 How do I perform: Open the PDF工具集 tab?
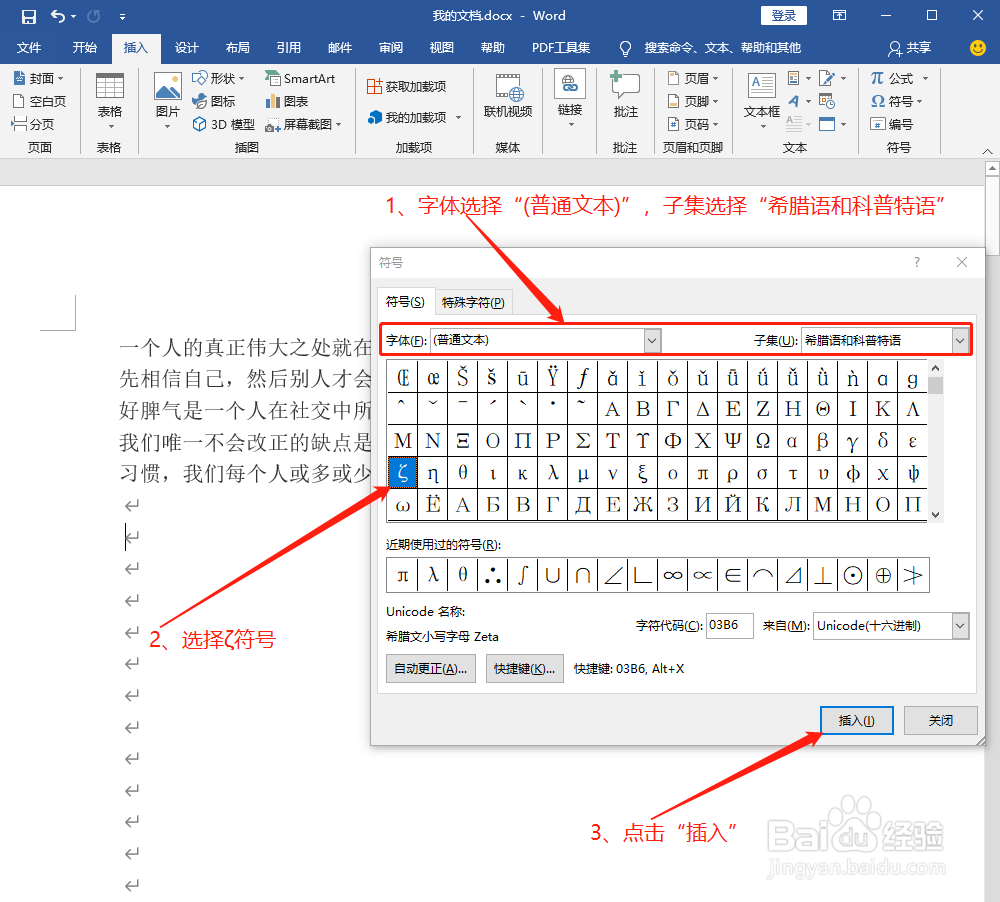[x=561, y=48]
